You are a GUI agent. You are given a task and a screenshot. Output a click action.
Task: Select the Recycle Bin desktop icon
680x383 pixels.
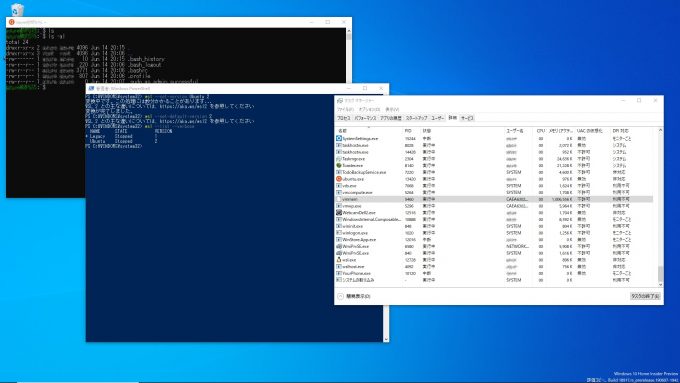(16, 9)
